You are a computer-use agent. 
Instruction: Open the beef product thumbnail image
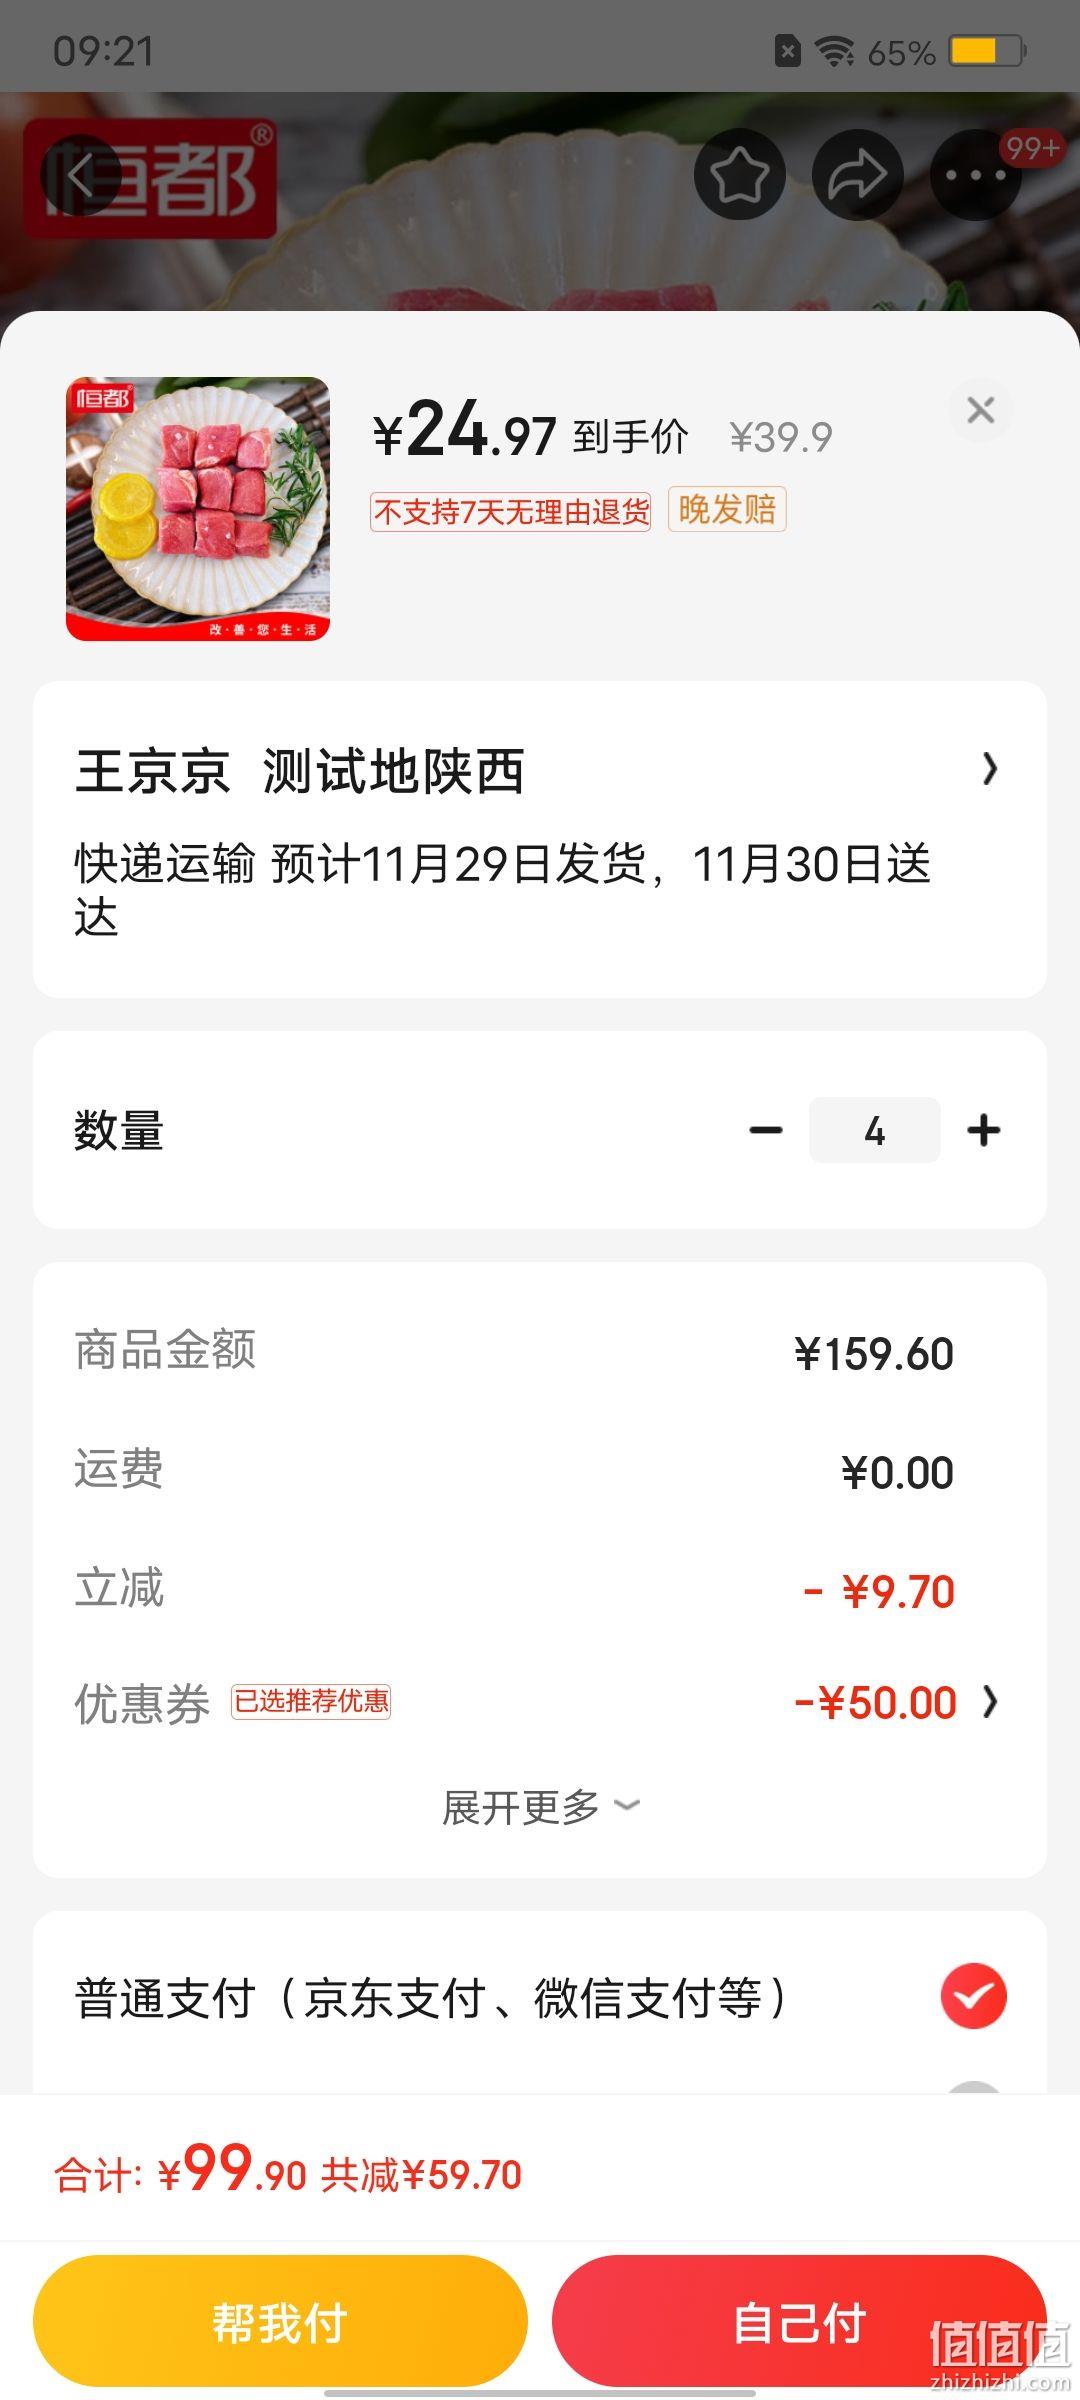click(x=198, y=509)
